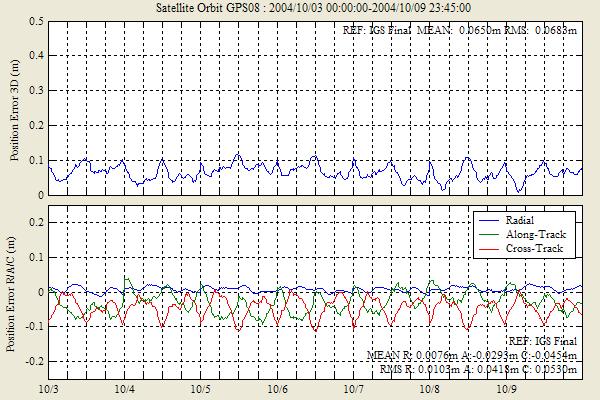Click the Satellite Orbit GPS08 plot title
This screenshot has width=600, height=400.
click(300, 7)
